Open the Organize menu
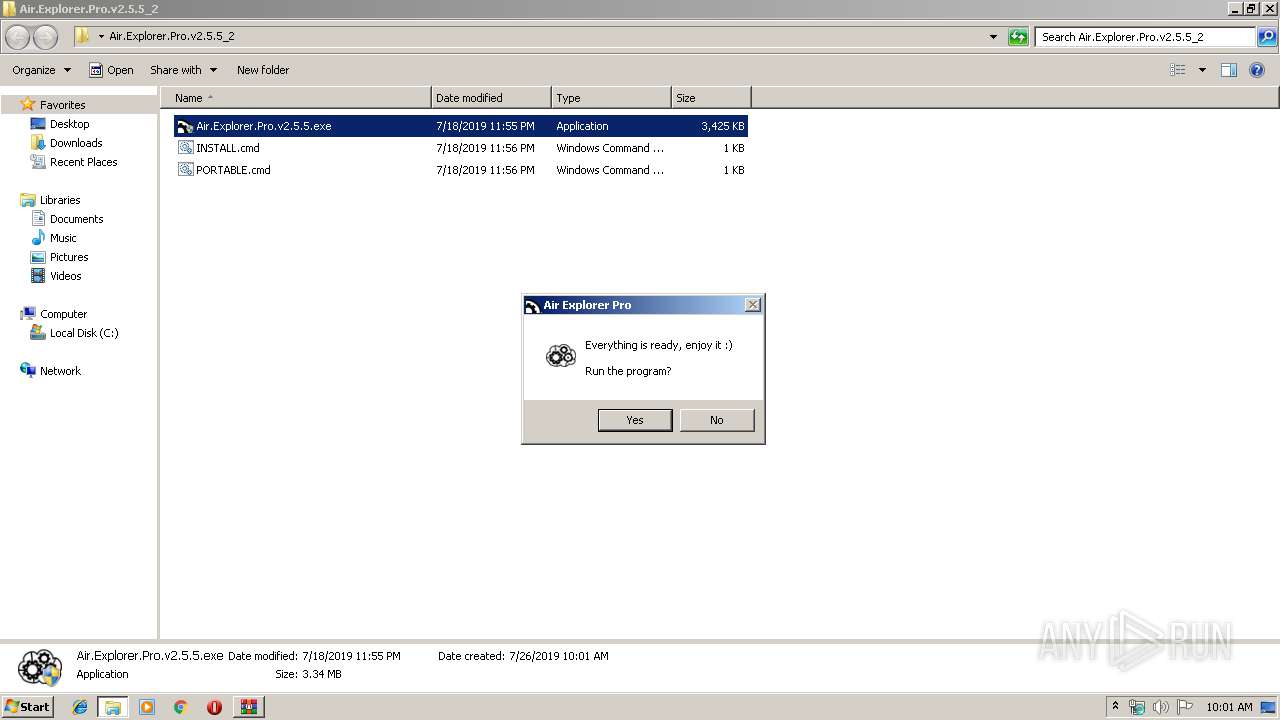The height and width of the screenshot is (720, 1280). (x=41, y=70)
